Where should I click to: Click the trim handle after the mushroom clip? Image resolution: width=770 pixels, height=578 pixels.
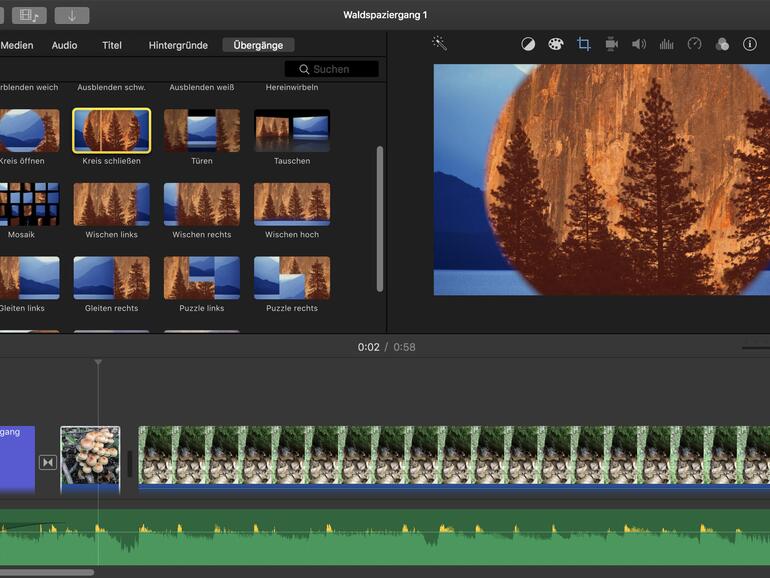point(130,464)
